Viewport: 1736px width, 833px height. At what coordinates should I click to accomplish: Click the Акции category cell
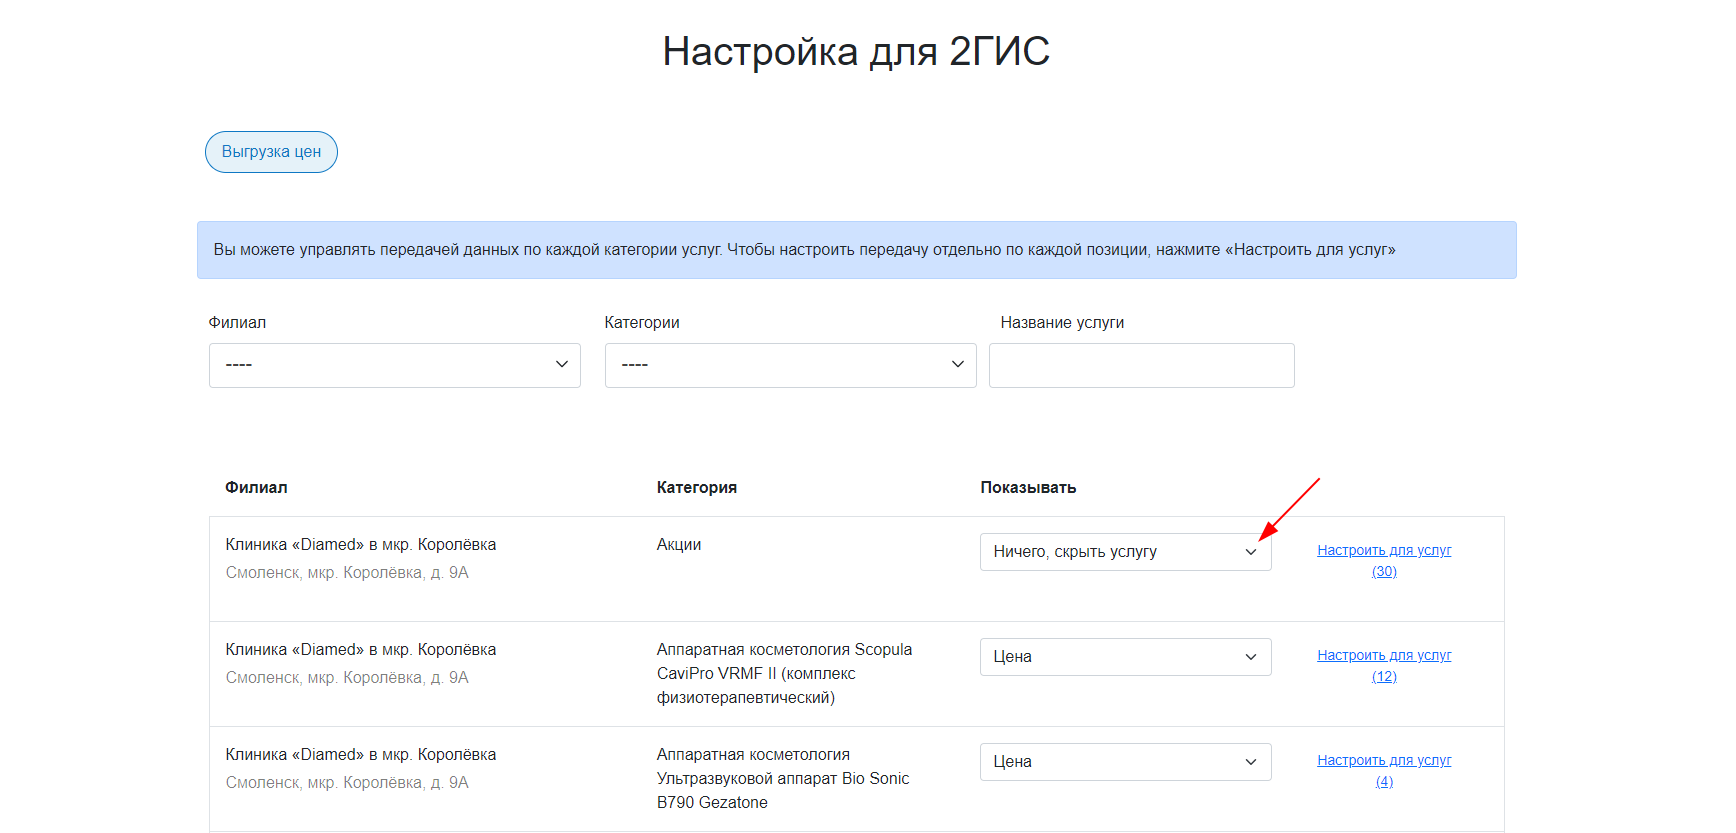[679, 545]
